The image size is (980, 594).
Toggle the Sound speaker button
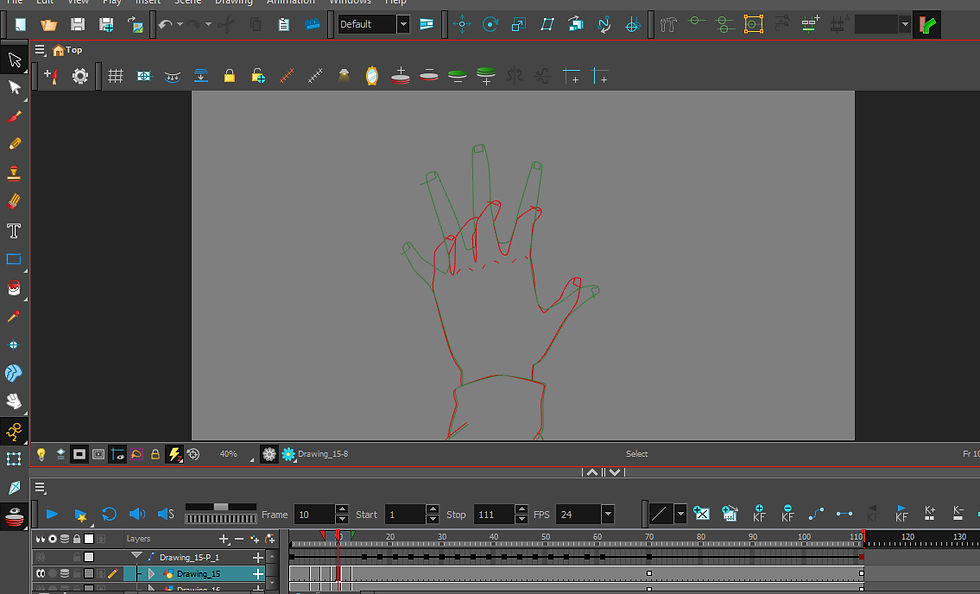point(137,514)
